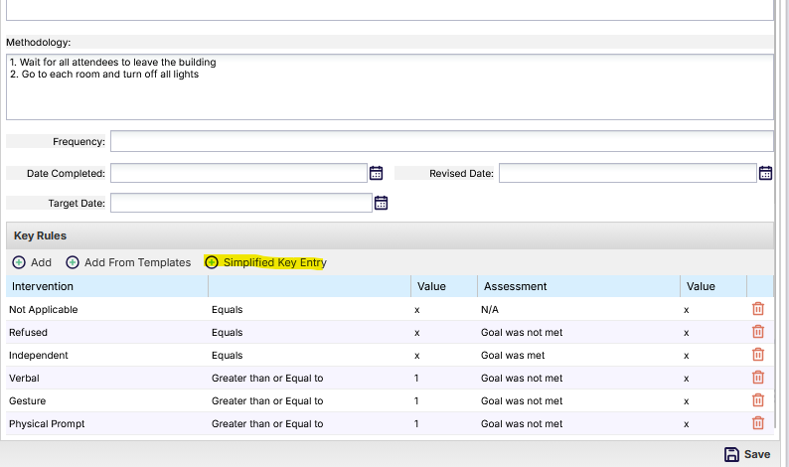Select the Refused intervention cell
This screenshot has width=789, height=467.
click(x=28, y=333)
